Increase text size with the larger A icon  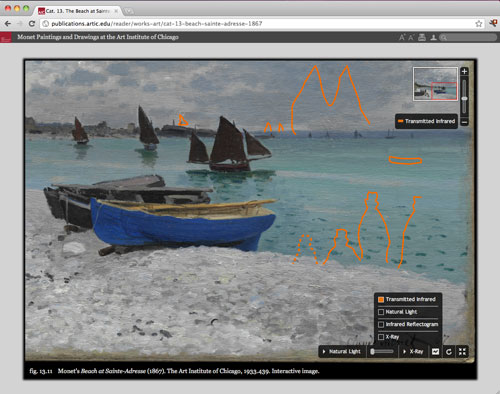(402, 37)
